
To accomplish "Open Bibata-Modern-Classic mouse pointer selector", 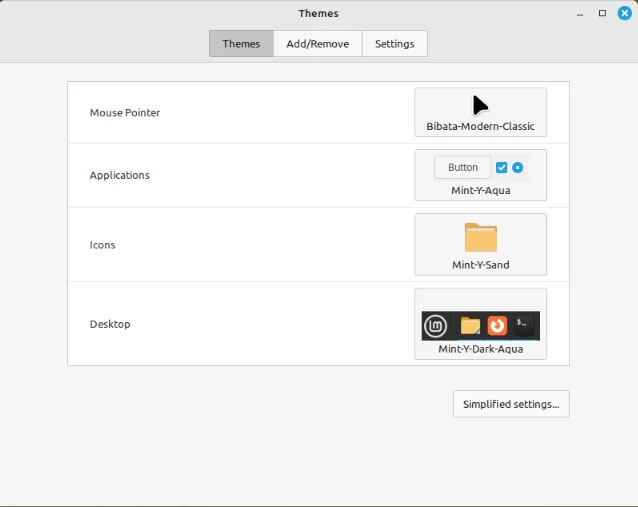I will [481, 112].
